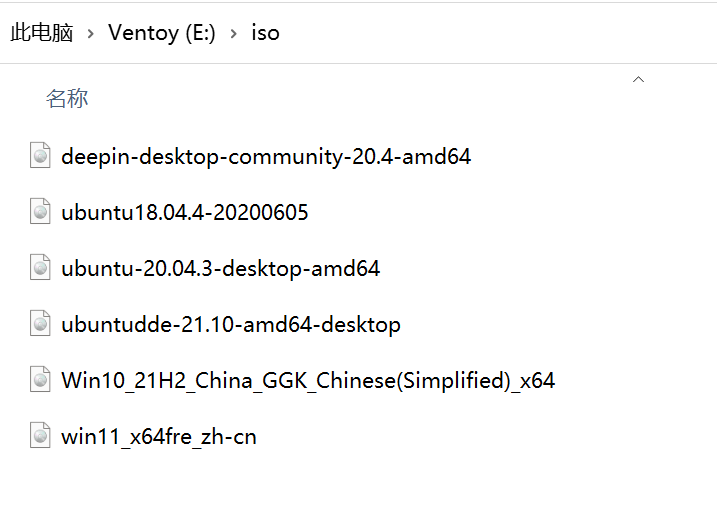717x528 pixels.
Task: Click the ubuntu-20.04.3-desktop-amd64 disc icon
Action: (40, 267)
